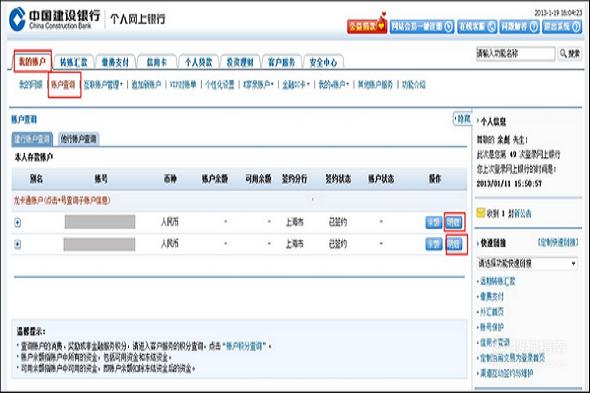This screenshot has width=590, height=393.
Task: Click 定制当前交易为登录首页 link
Action: click(x=512, y=358)
